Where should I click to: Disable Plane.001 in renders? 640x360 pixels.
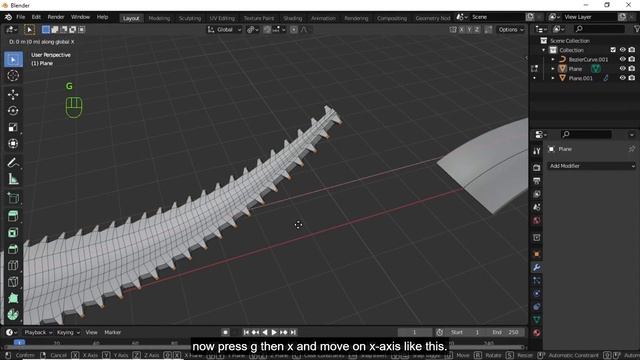632,78
